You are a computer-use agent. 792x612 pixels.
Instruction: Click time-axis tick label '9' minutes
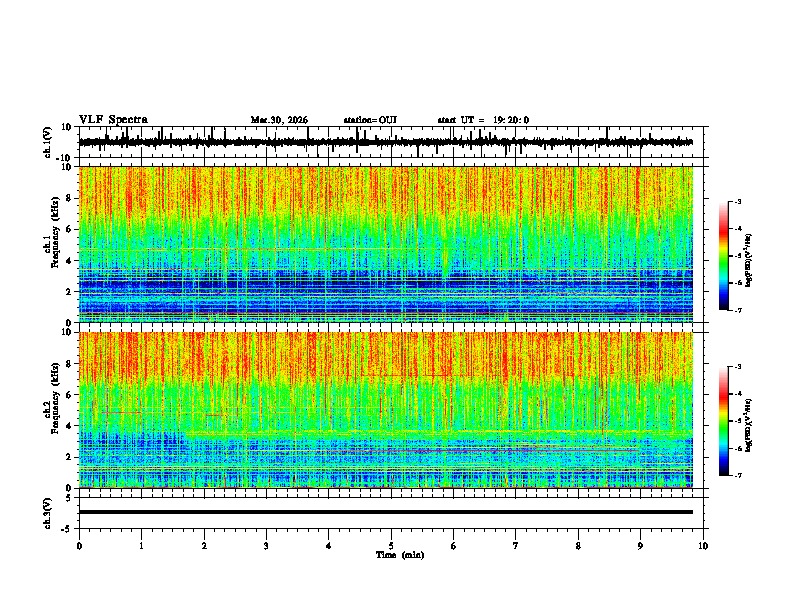pyautogui.click(x=640, y=546)
